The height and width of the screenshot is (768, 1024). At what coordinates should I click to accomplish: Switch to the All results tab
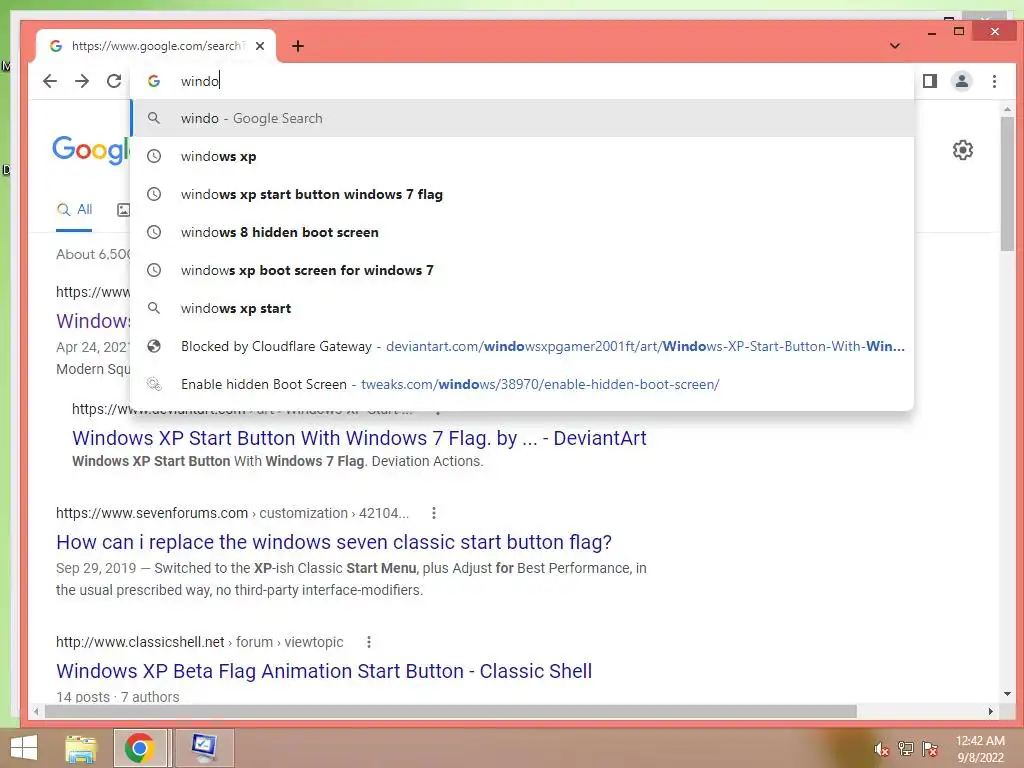click(x=74, y=210)
